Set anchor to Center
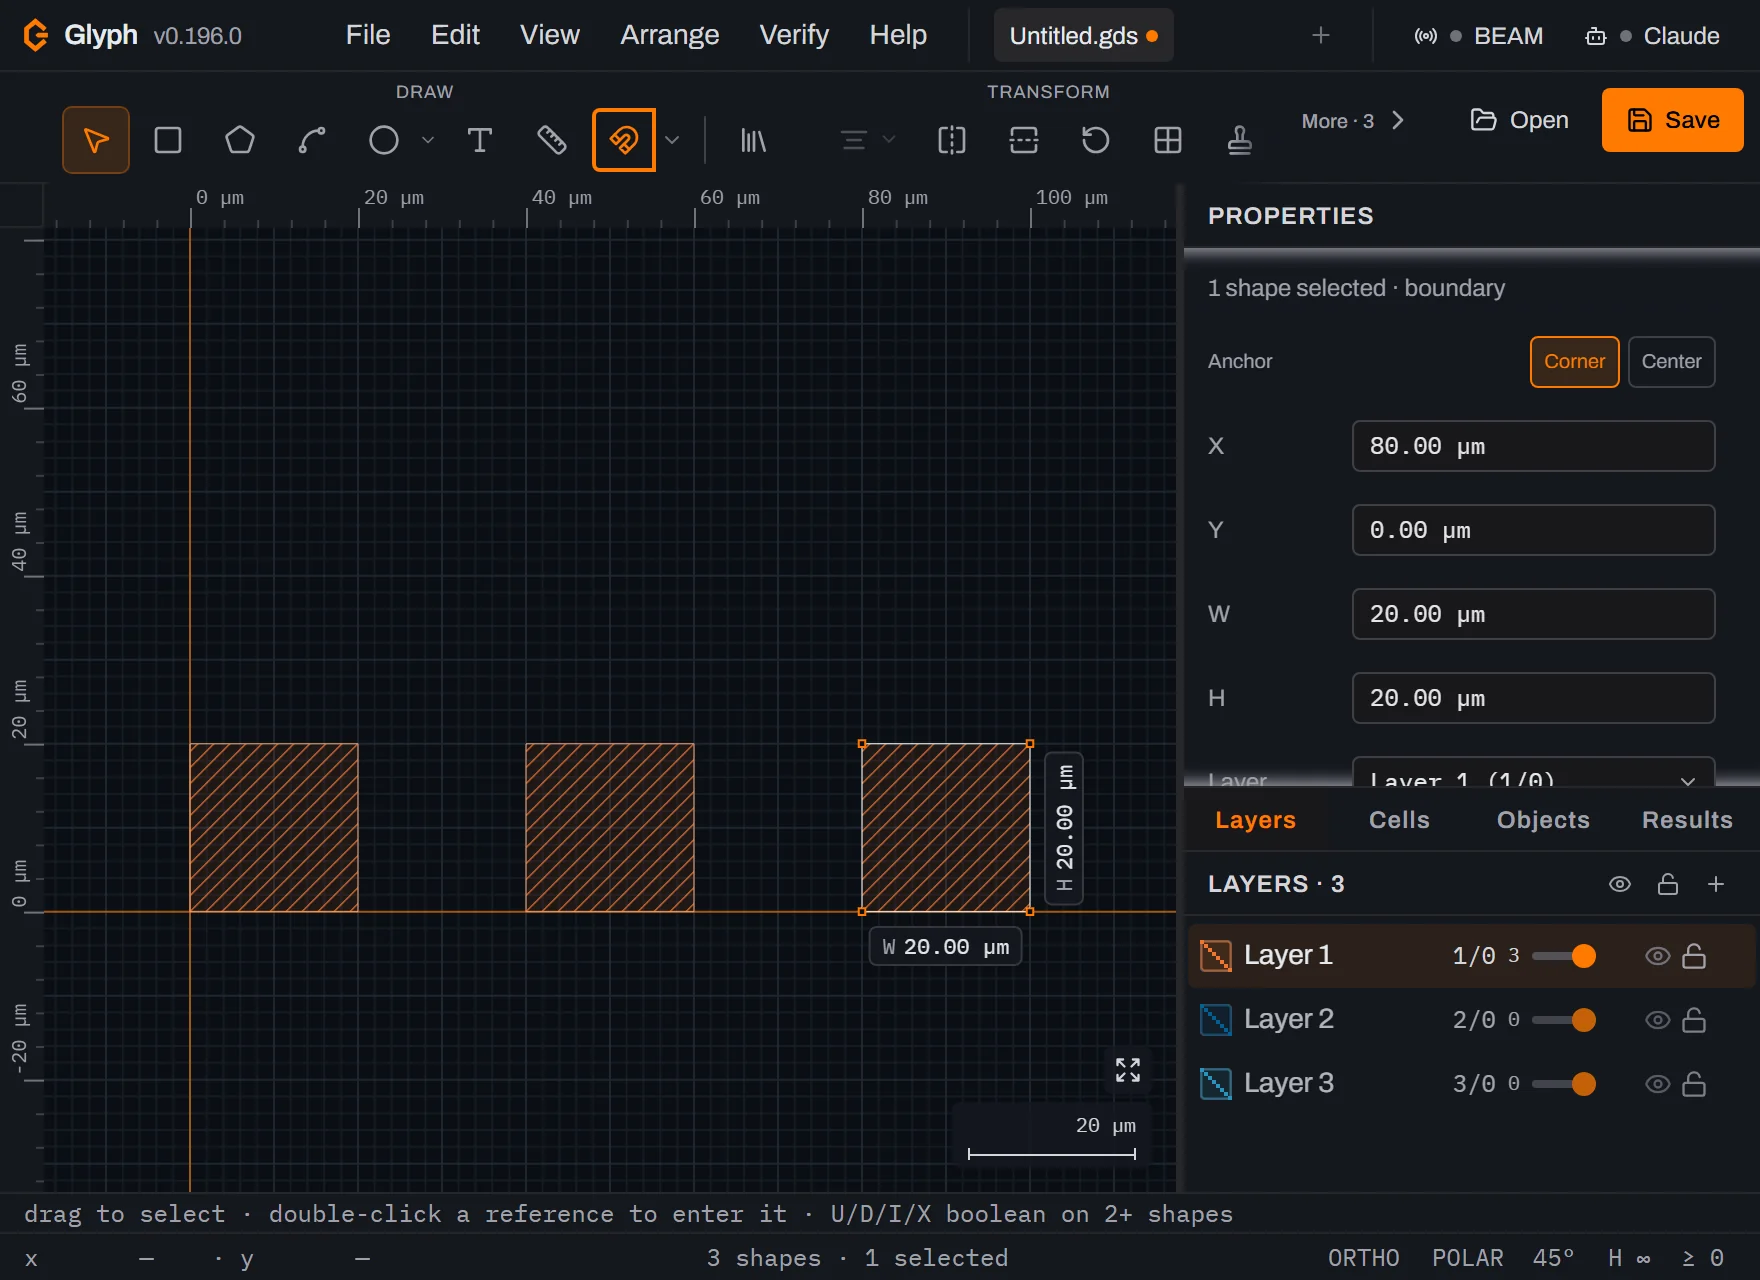 tap(1671, 362)
